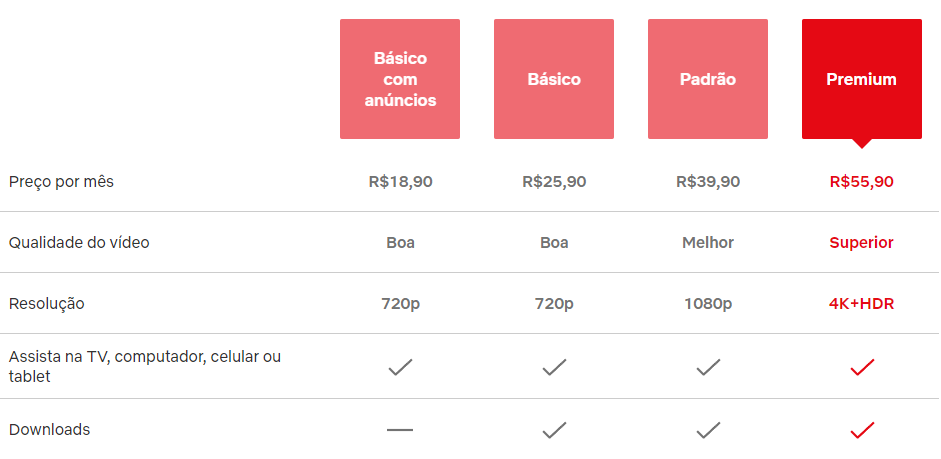Click the Premium devices checkmark icon
The width and height of the screenshot is (941, 459).
click(x=862, y=367)
